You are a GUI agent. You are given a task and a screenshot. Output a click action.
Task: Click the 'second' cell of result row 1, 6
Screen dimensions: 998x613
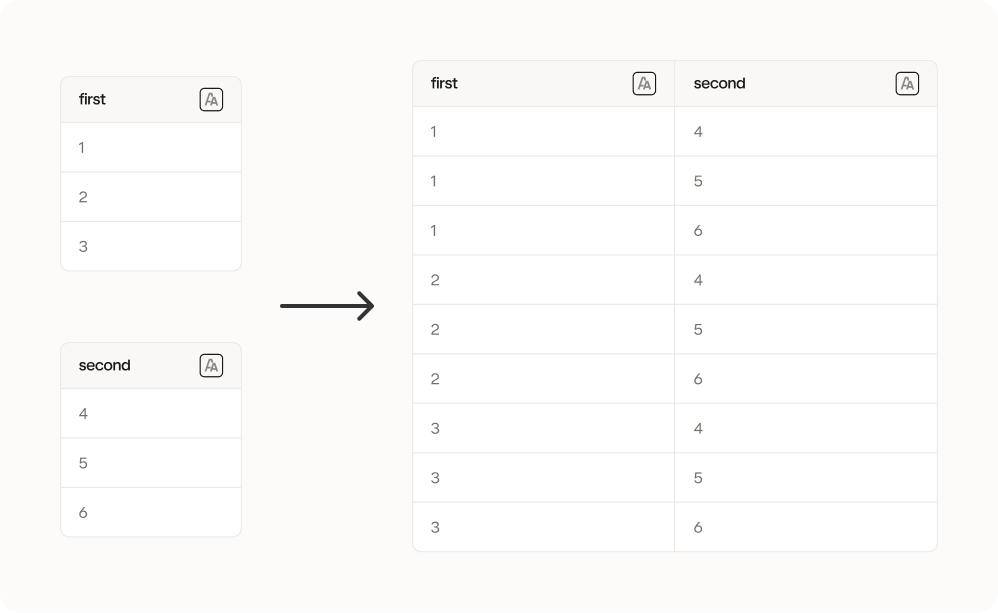click(806, 230)
